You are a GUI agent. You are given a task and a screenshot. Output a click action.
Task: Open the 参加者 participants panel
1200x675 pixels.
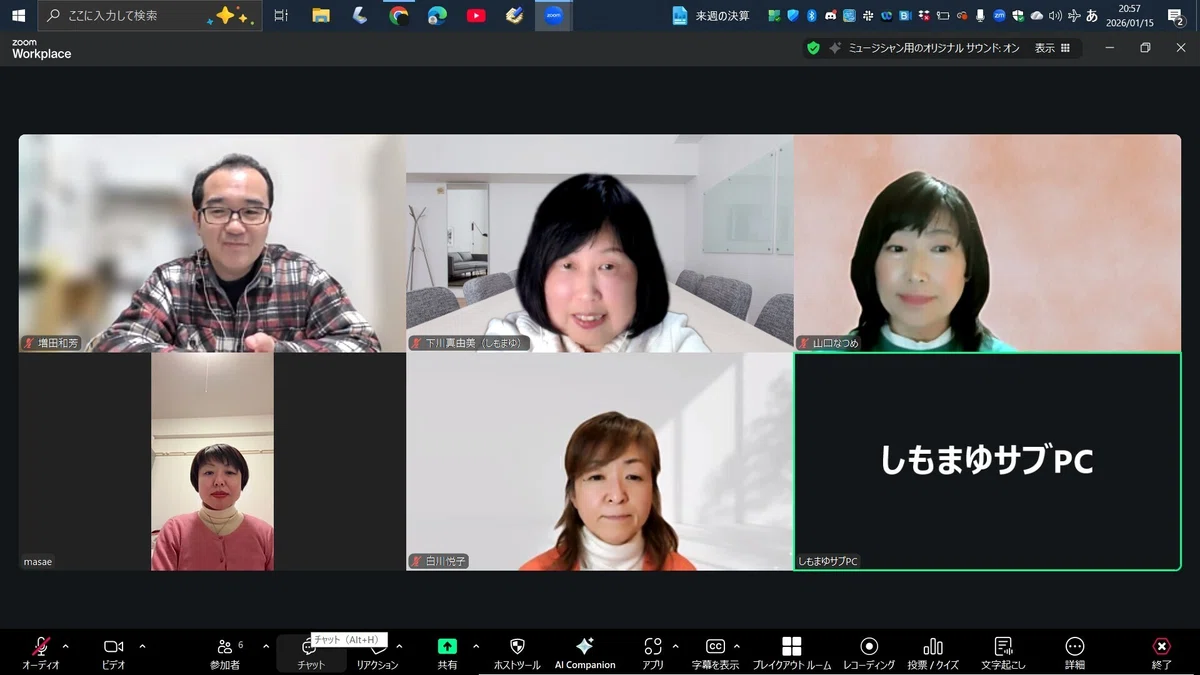(x=226, y=653)
